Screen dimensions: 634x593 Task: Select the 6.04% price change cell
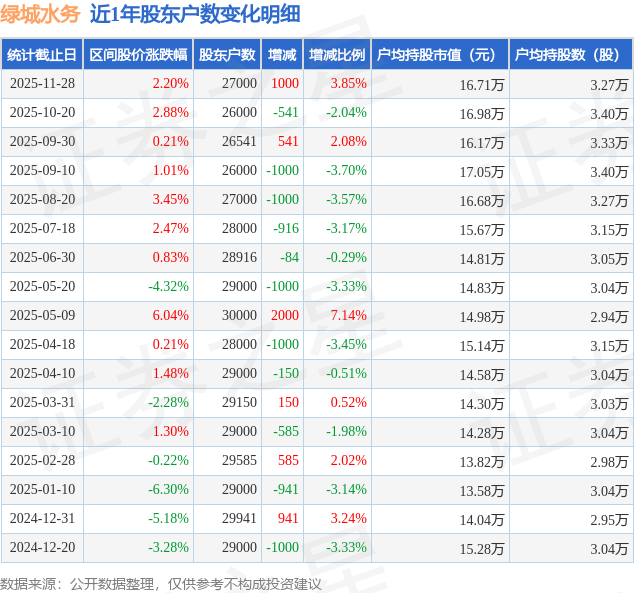click(x=171, y=315)
